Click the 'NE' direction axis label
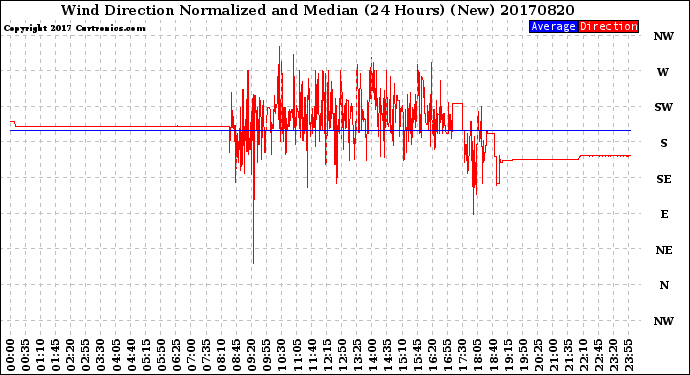 pos(664,250)
